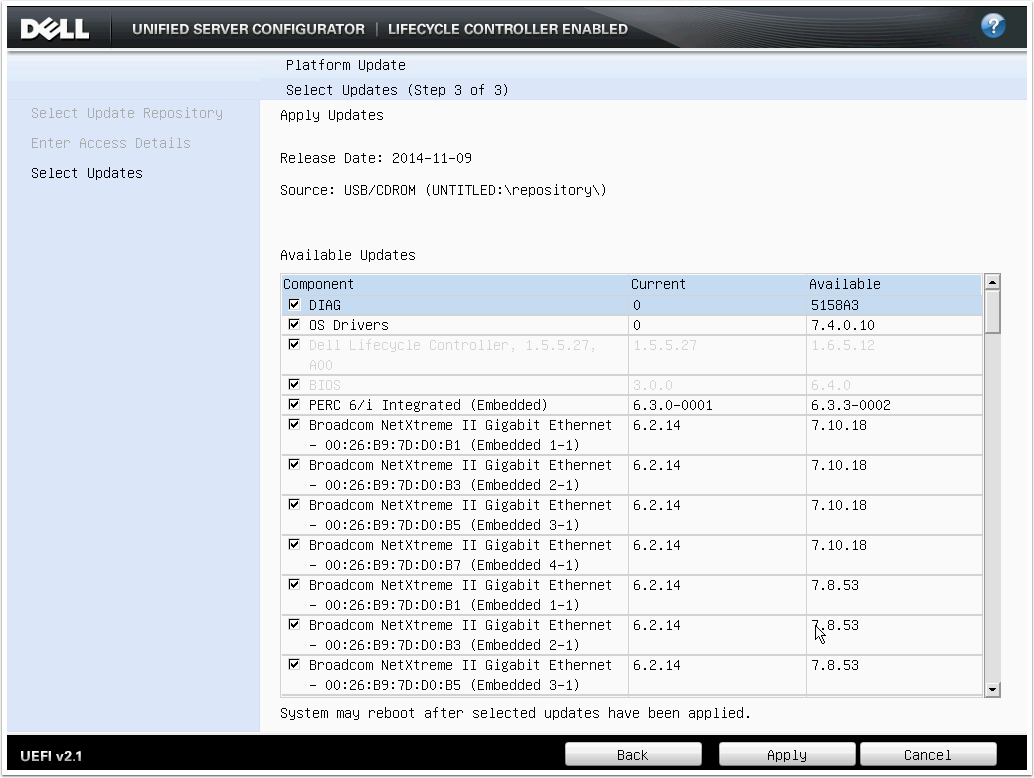Image resolution: width=1034 pixels, height=778 pixels.
Task: Click available version 1.6.5.12
Action: [843, 345]
